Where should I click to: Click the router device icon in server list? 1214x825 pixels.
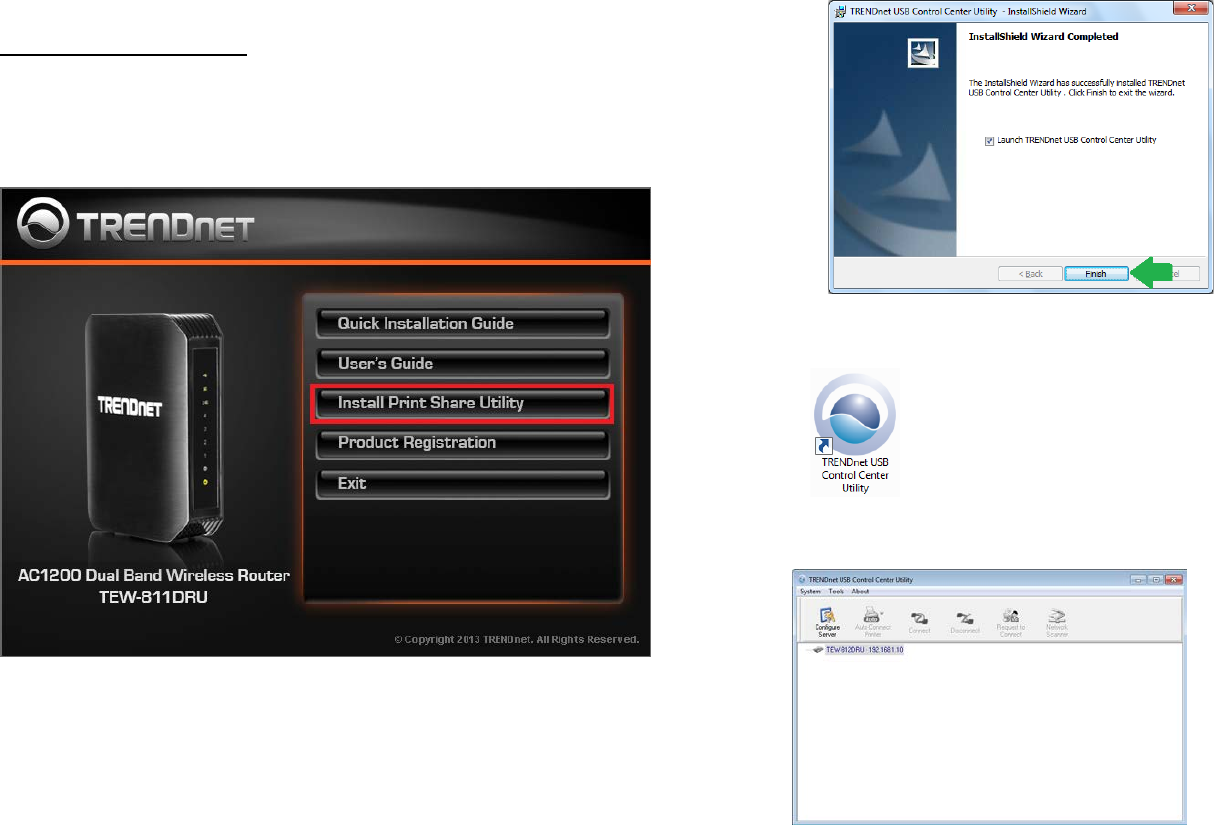pyautogui.click(x=816, y=650)
